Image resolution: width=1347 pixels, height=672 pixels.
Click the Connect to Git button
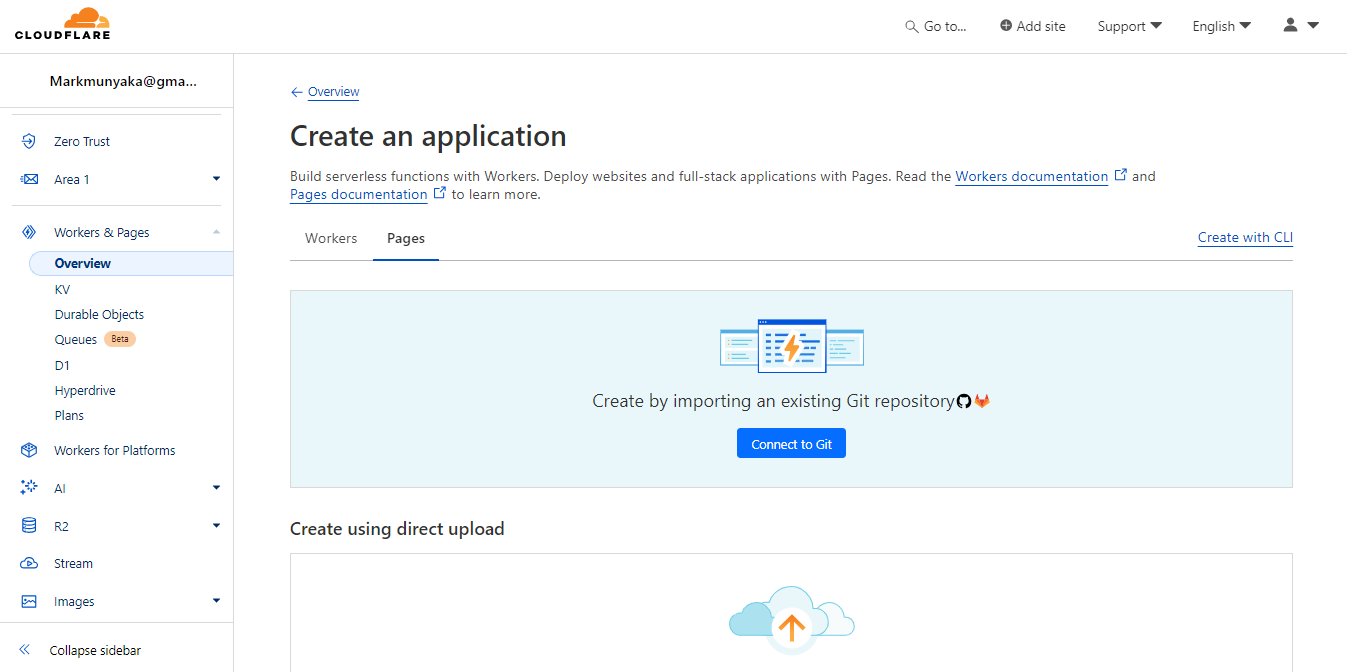[x=791, y=443]
